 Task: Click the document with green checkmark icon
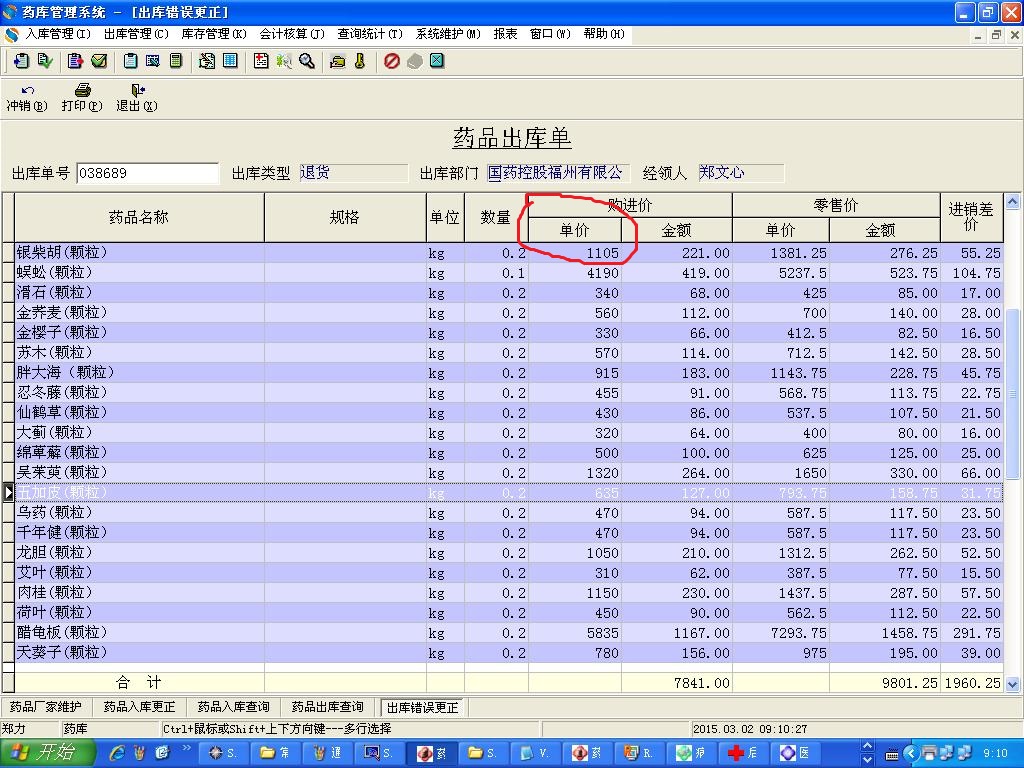click(45, 61)
